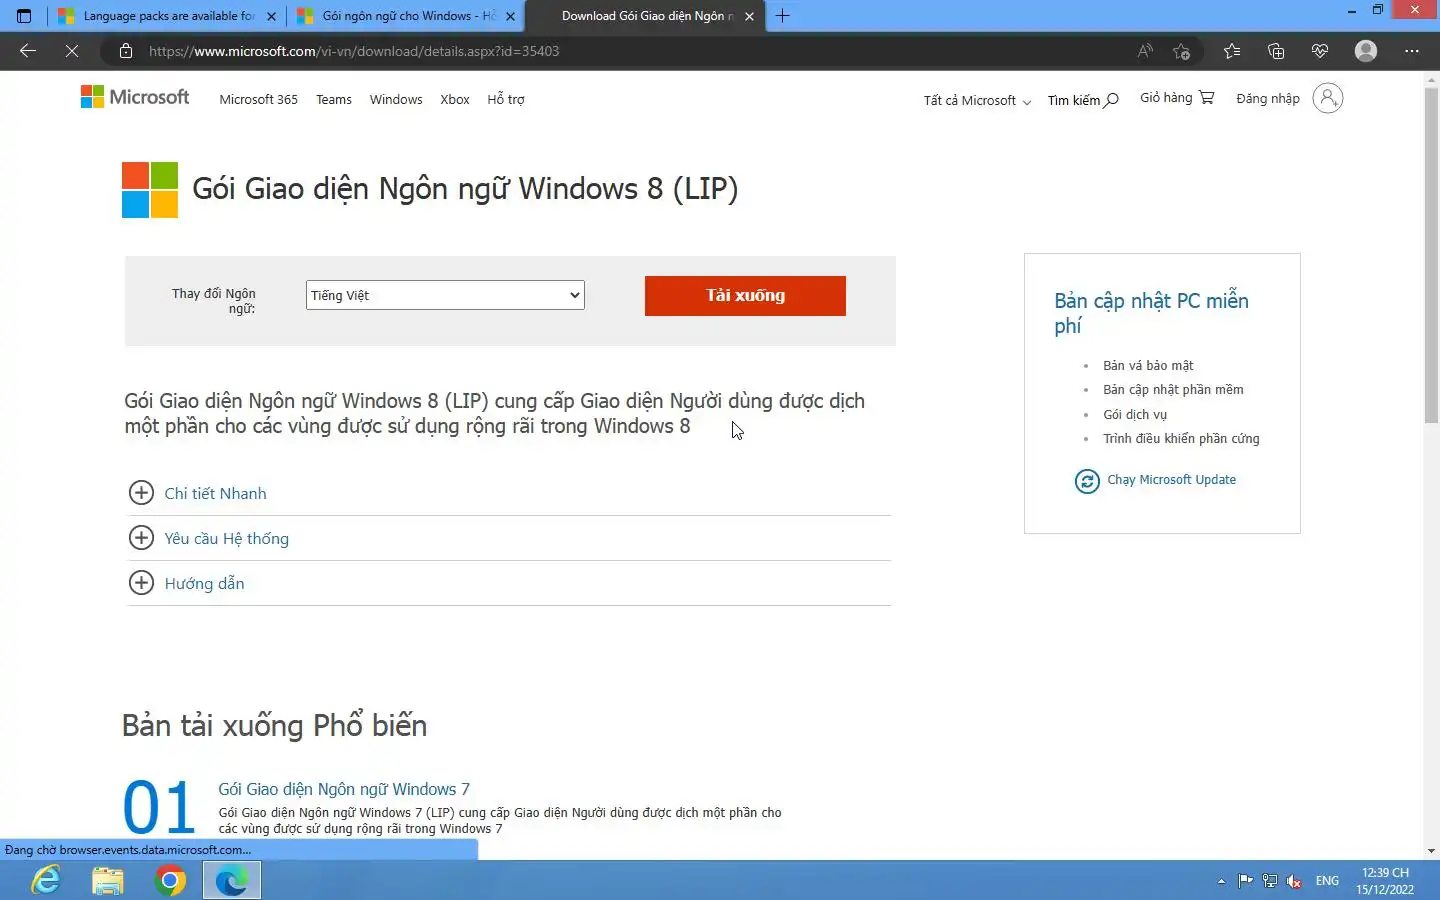Open the Read aloud icon in address bar
The height and width of the screenshot is (900, 1440).
tap(1145, 51)
